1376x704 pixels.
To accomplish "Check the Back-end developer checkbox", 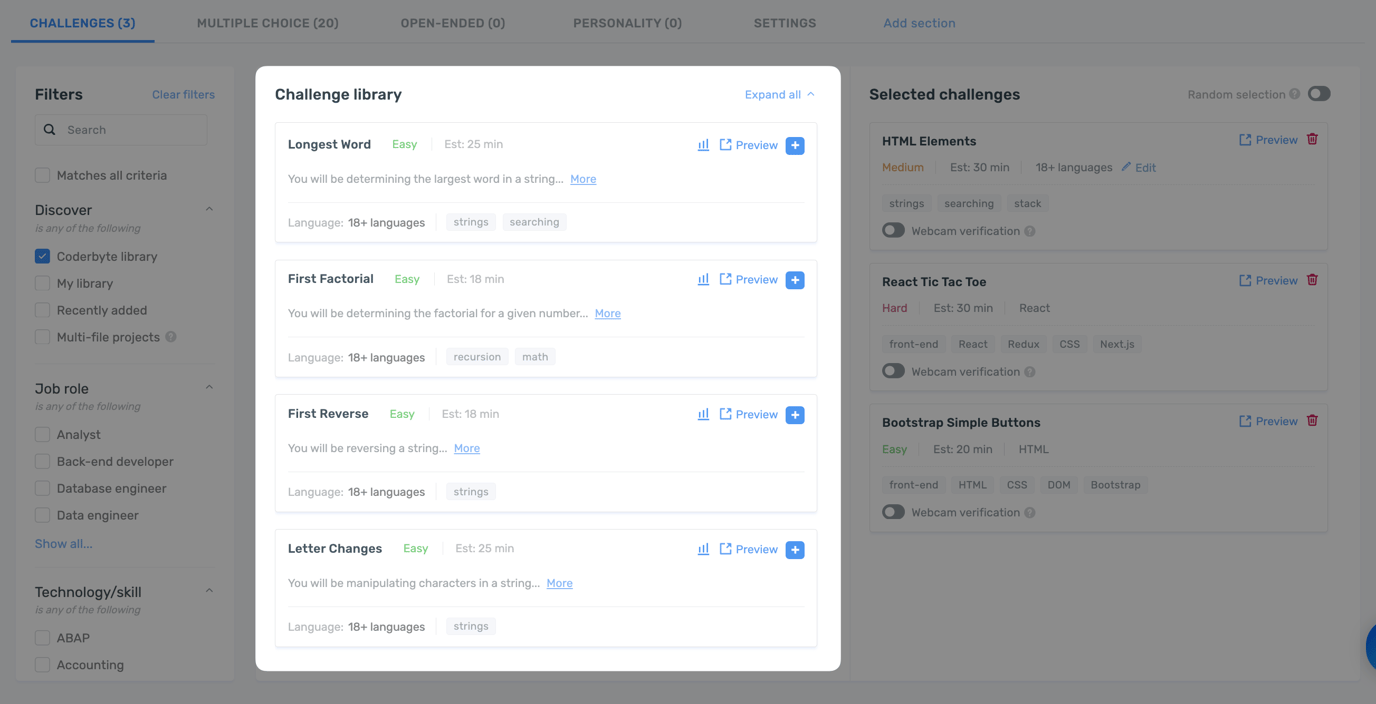I will click(42, 462).
